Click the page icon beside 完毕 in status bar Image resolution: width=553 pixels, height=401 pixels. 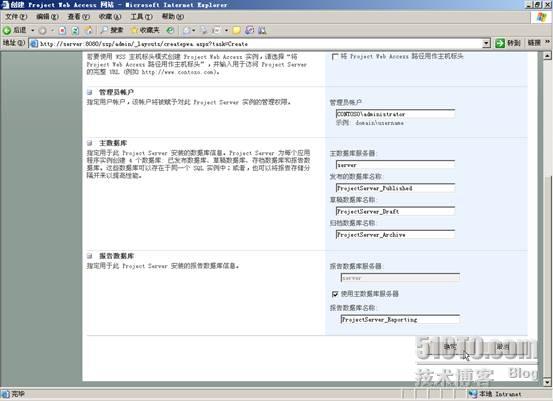5,394
